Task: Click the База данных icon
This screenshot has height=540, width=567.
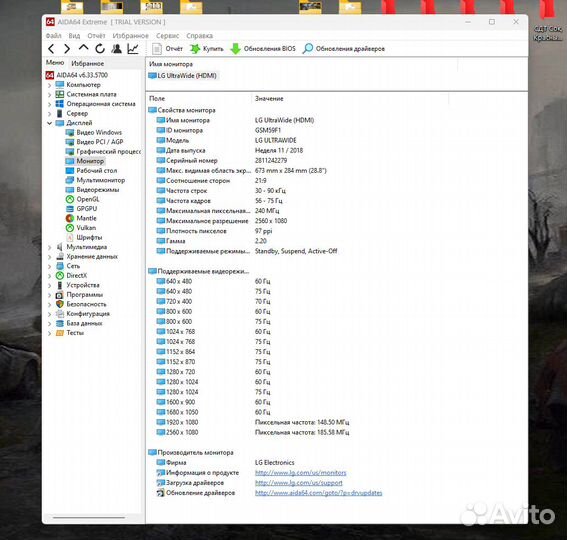Action: (60, 323)
